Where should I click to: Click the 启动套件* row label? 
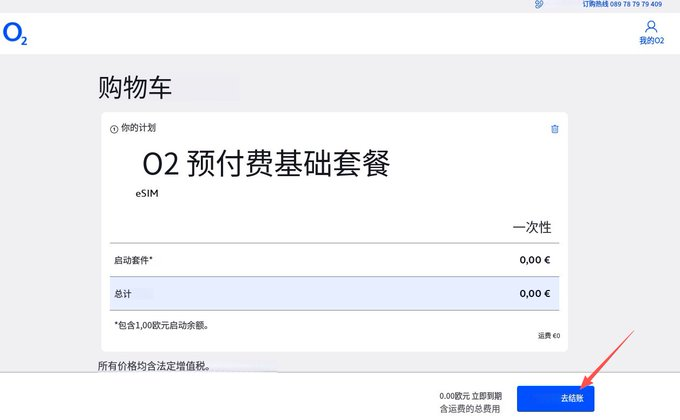pyautogui.click(x=133, y=260)
